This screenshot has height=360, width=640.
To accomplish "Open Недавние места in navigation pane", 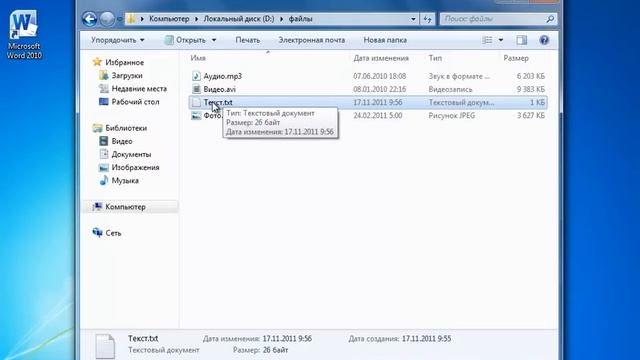I will (x=139, y=89).
